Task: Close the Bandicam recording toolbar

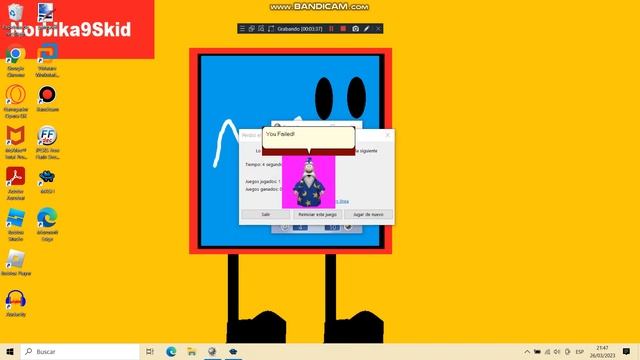Action: 378,29
